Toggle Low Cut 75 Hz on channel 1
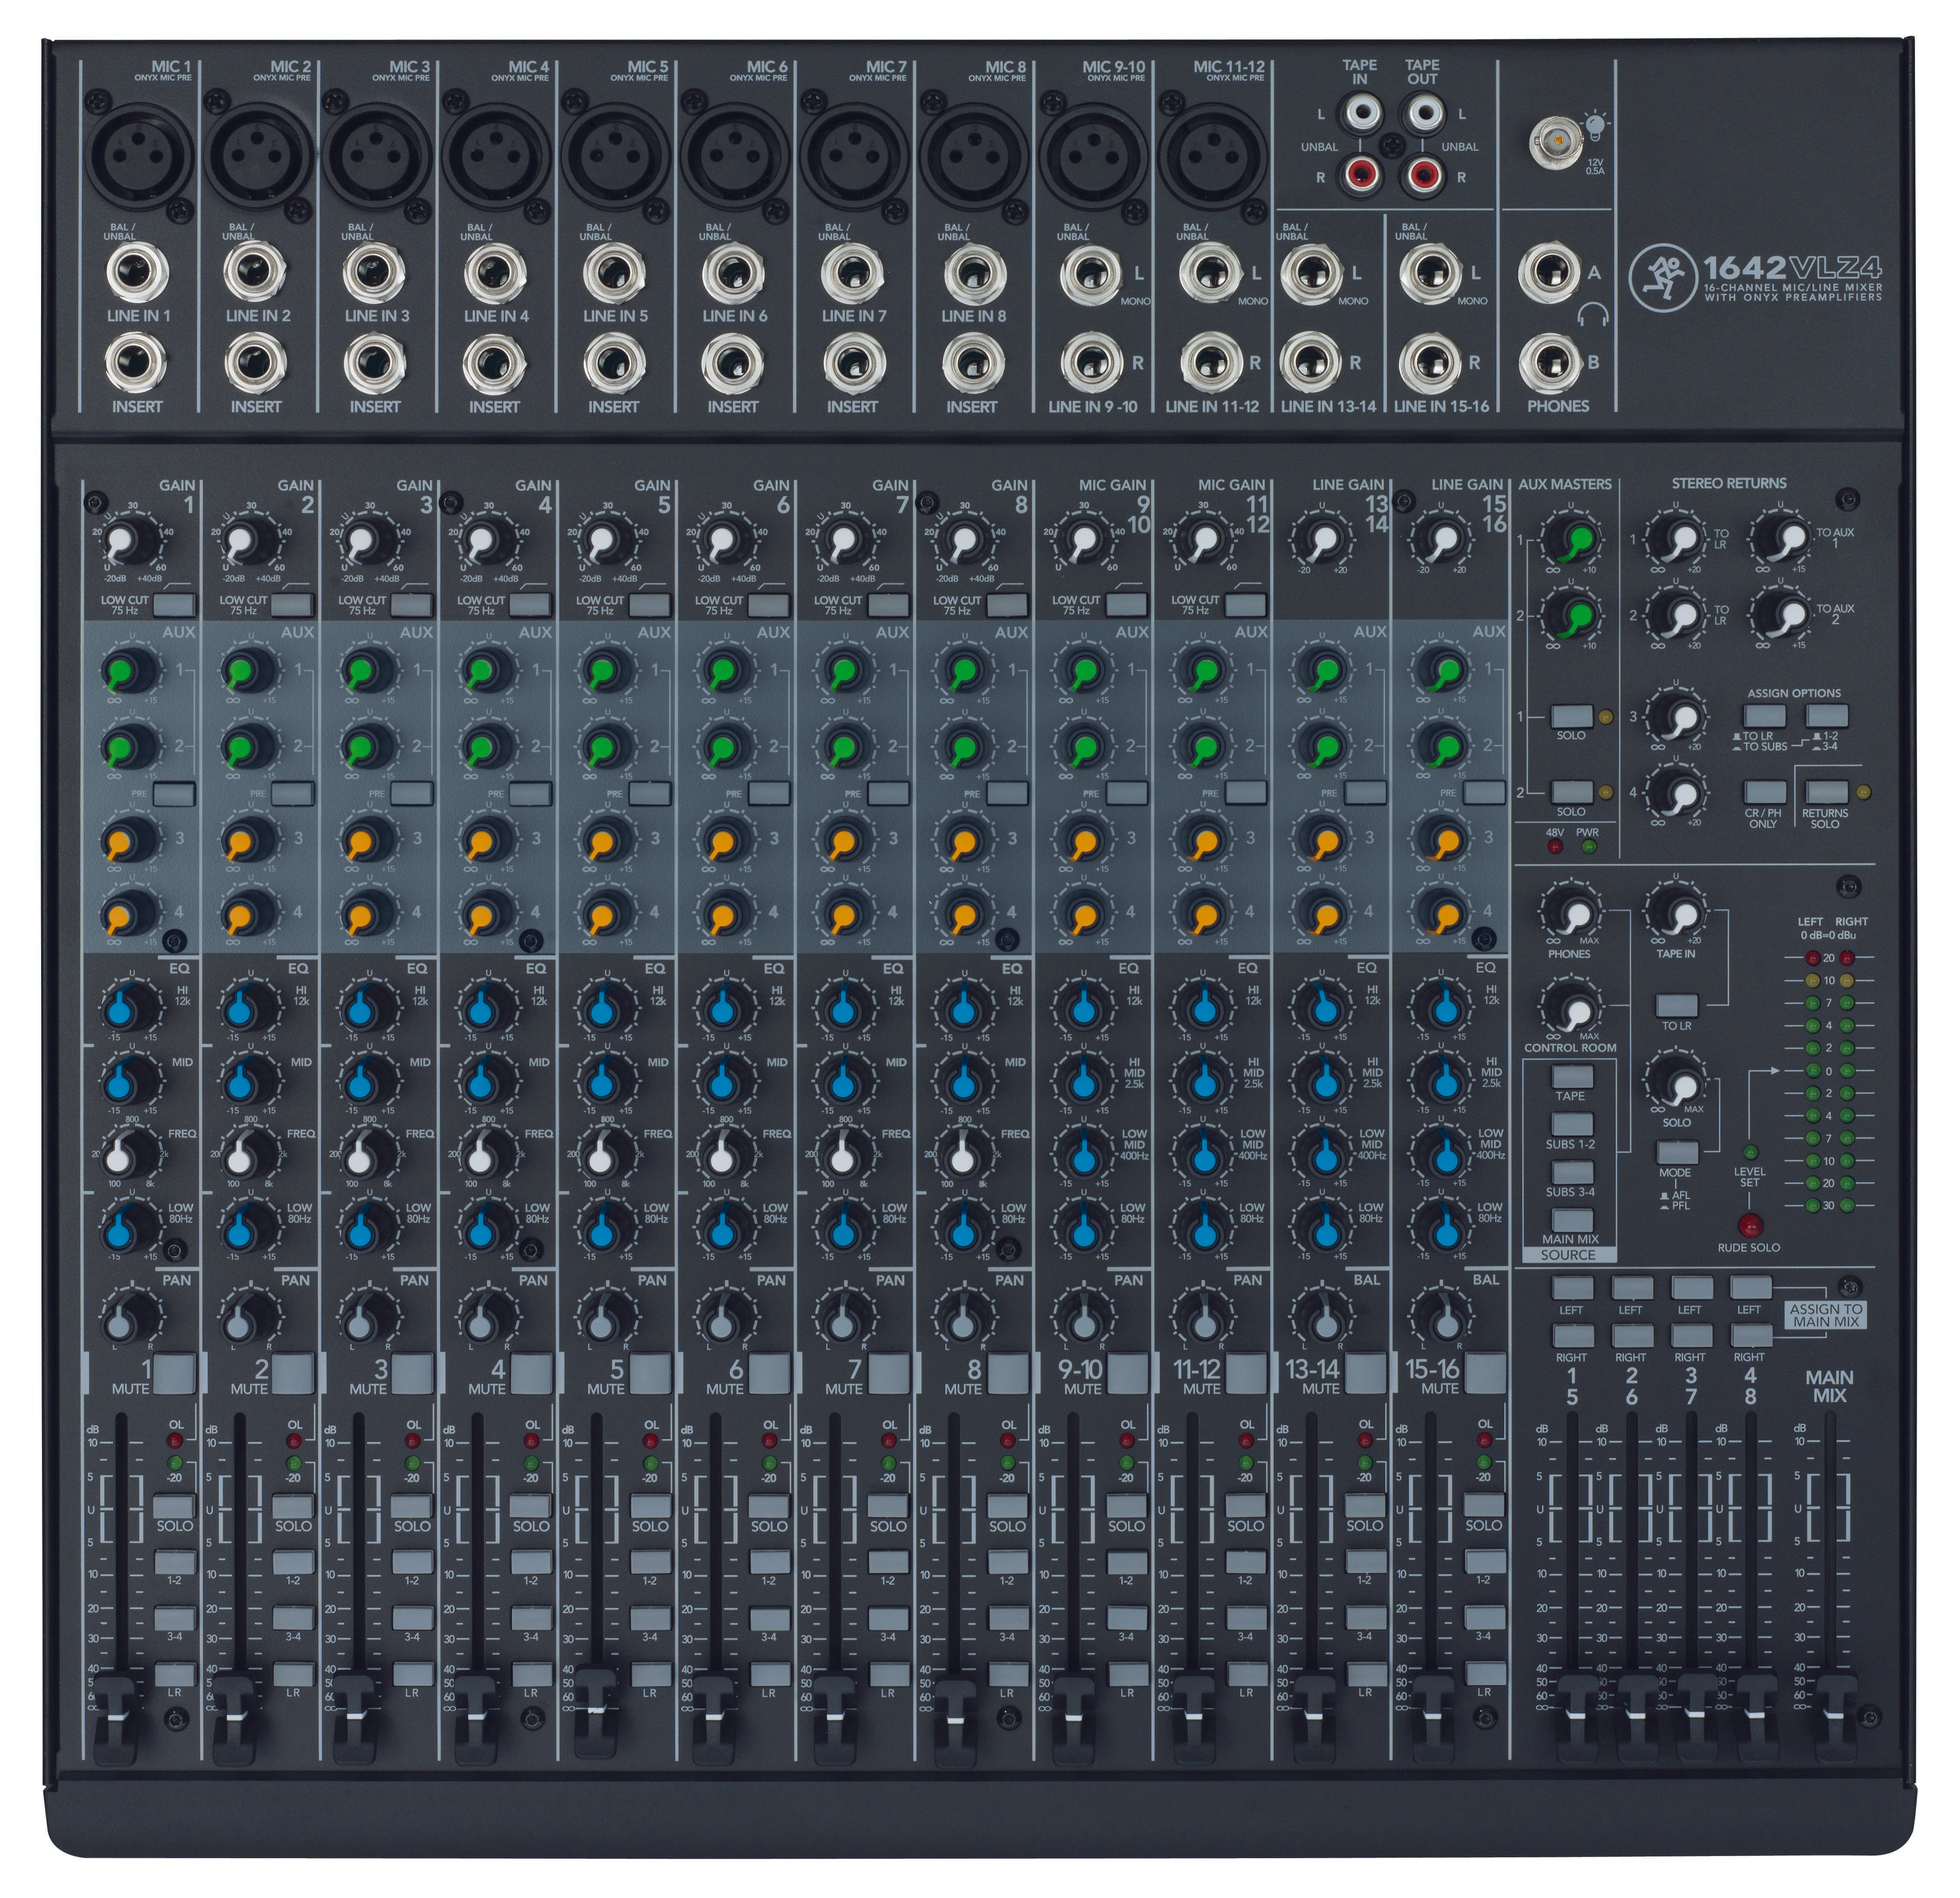This screenshot has width=1960, height=1898. (x=175, y=604)
